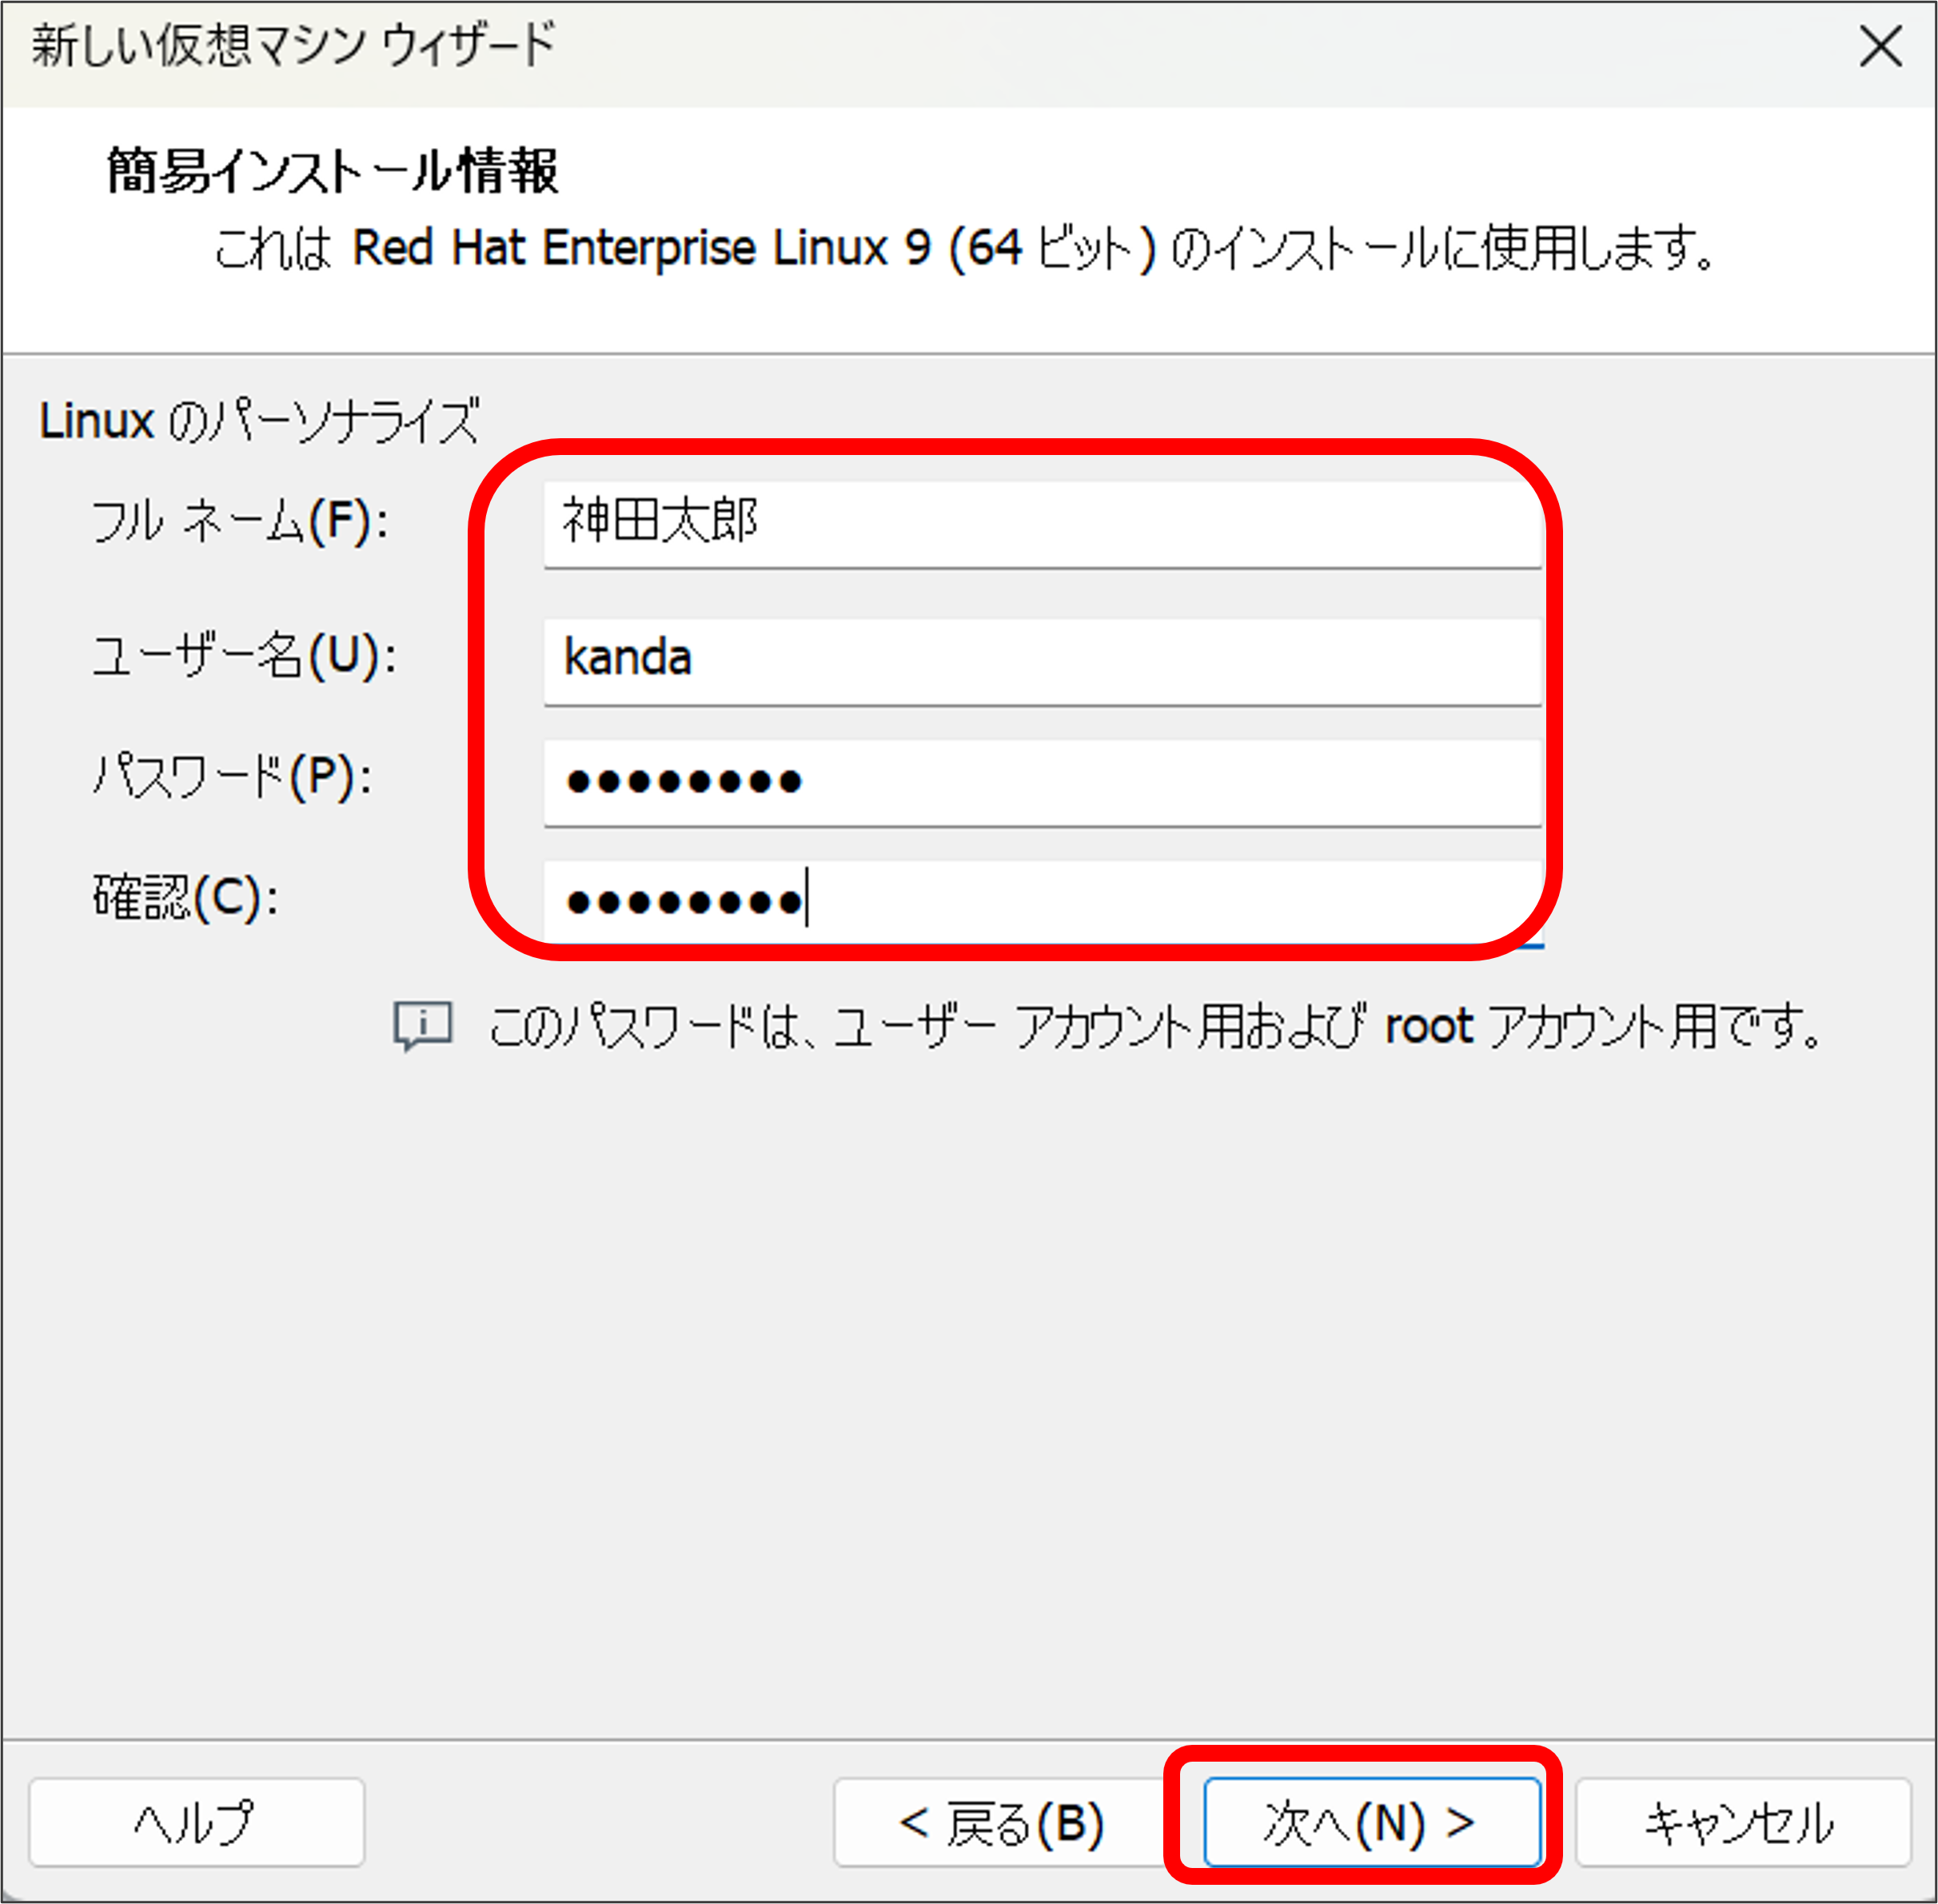Screen dimensions: 1938x1904
Task: Click the ユーザー名 field containing kanda
Action: click(1041, 660)
